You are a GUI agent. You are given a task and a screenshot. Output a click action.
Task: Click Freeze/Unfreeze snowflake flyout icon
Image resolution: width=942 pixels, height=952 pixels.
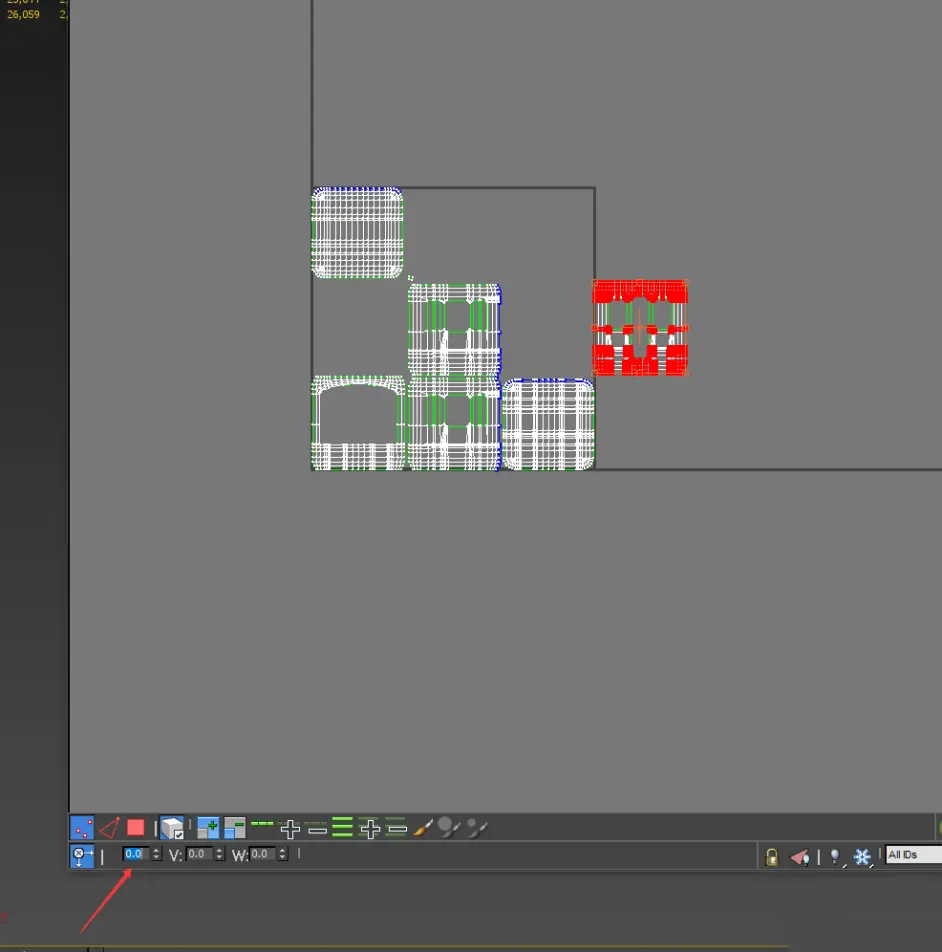(862, 857)
